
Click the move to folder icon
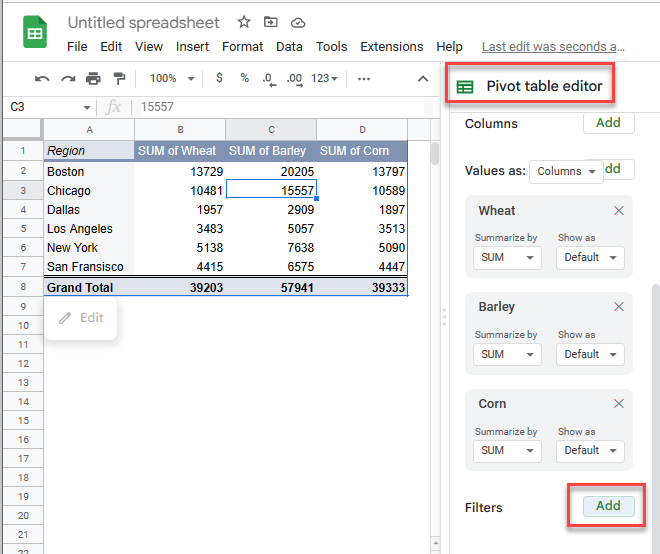[271, 22]
